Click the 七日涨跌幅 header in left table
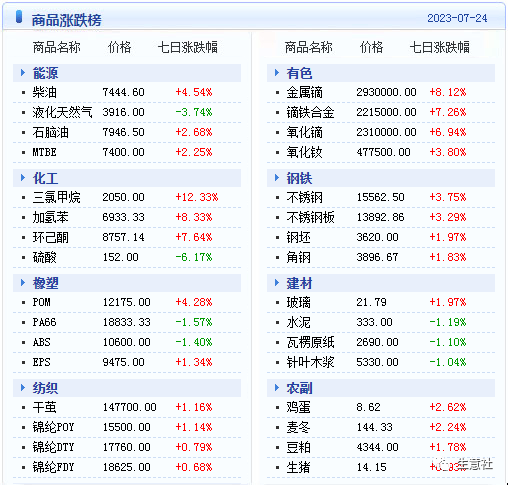Viewport: 508px width, 485px height. (x=188, y=47)
